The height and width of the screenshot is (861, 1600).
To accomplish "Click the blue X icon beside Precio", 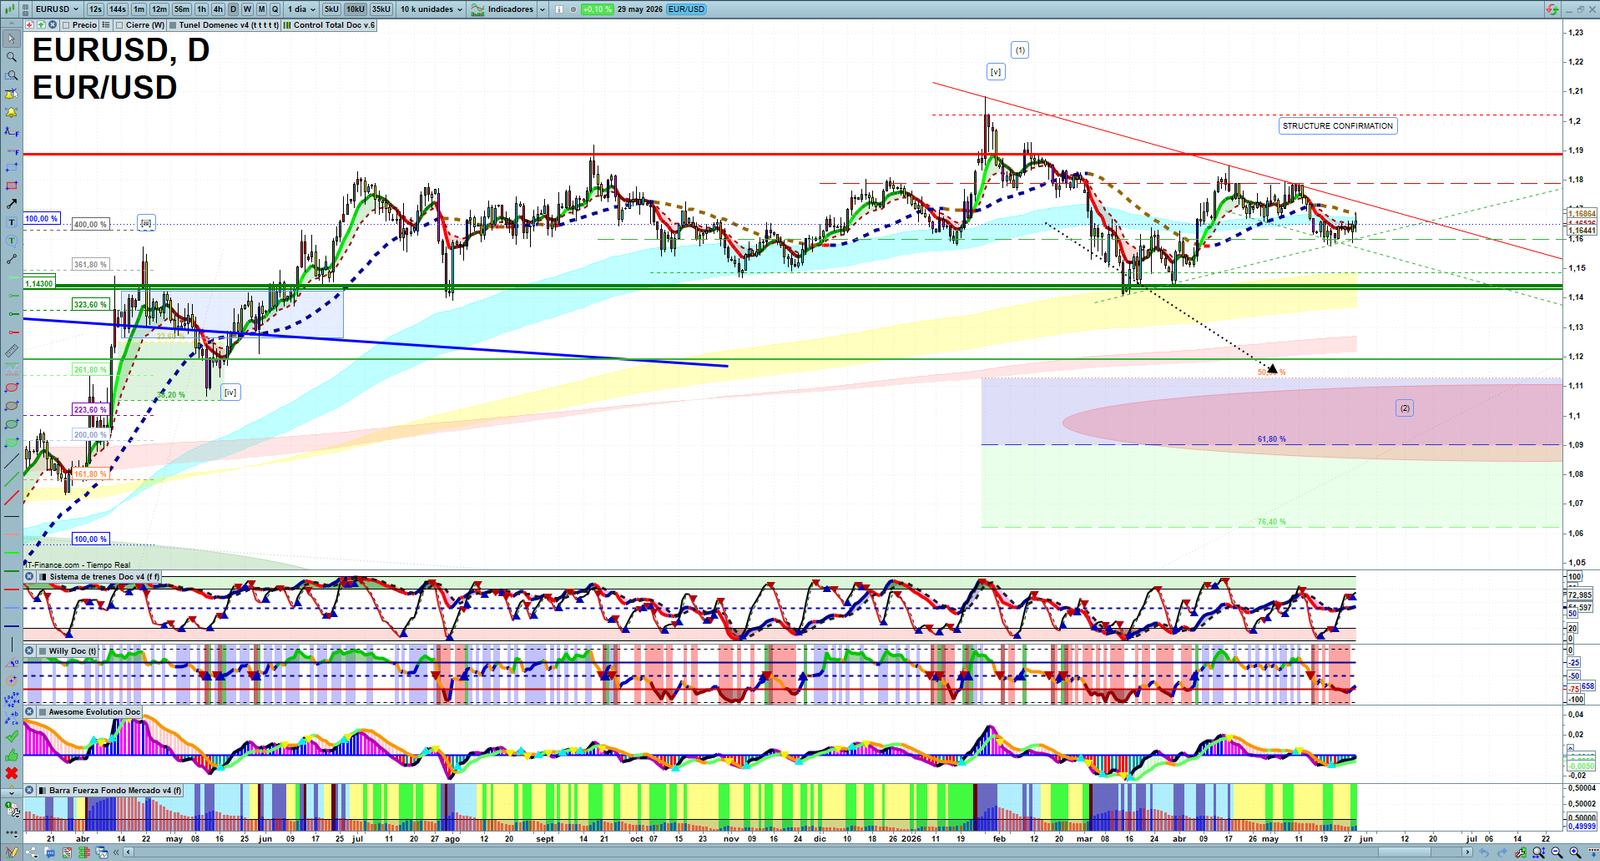I will point(52,25).
